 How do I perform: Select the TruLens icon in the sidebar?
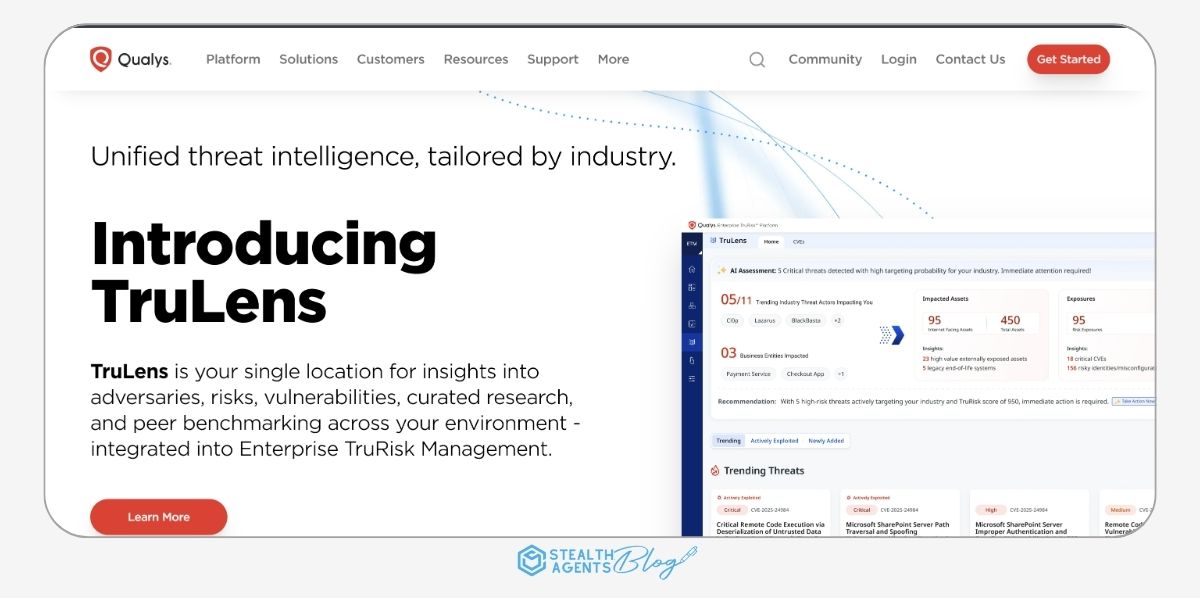(x=692, y=342)
